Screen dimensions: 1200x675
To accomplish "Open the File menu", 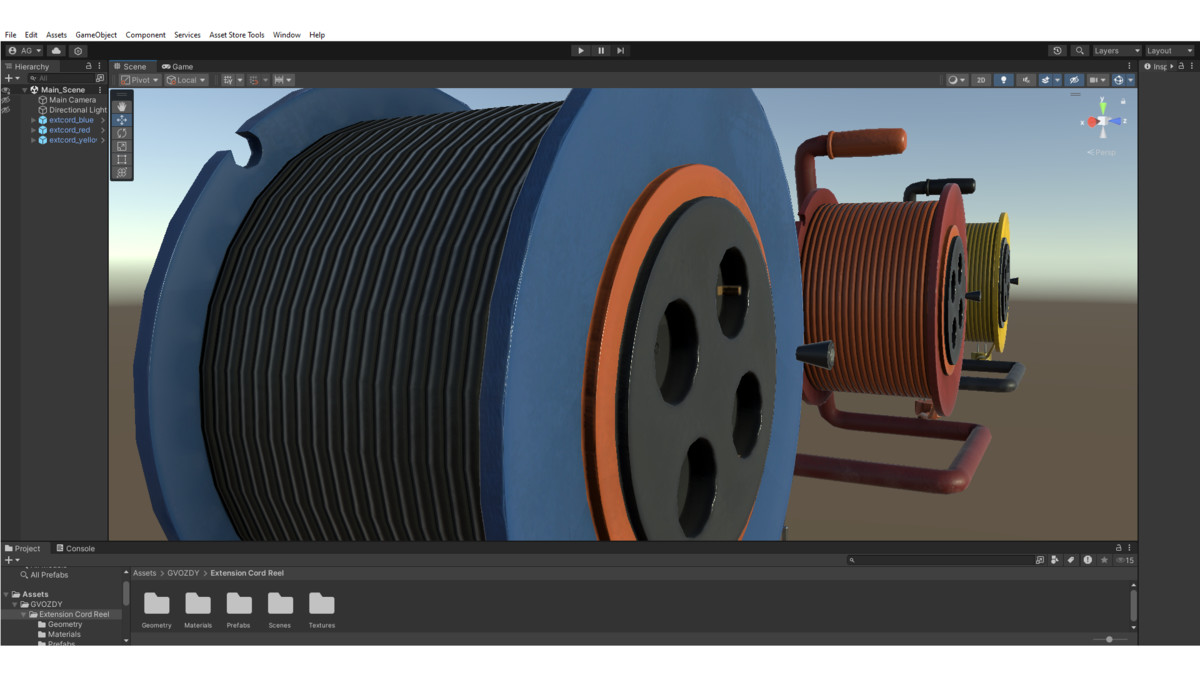I will click(11, 35).
